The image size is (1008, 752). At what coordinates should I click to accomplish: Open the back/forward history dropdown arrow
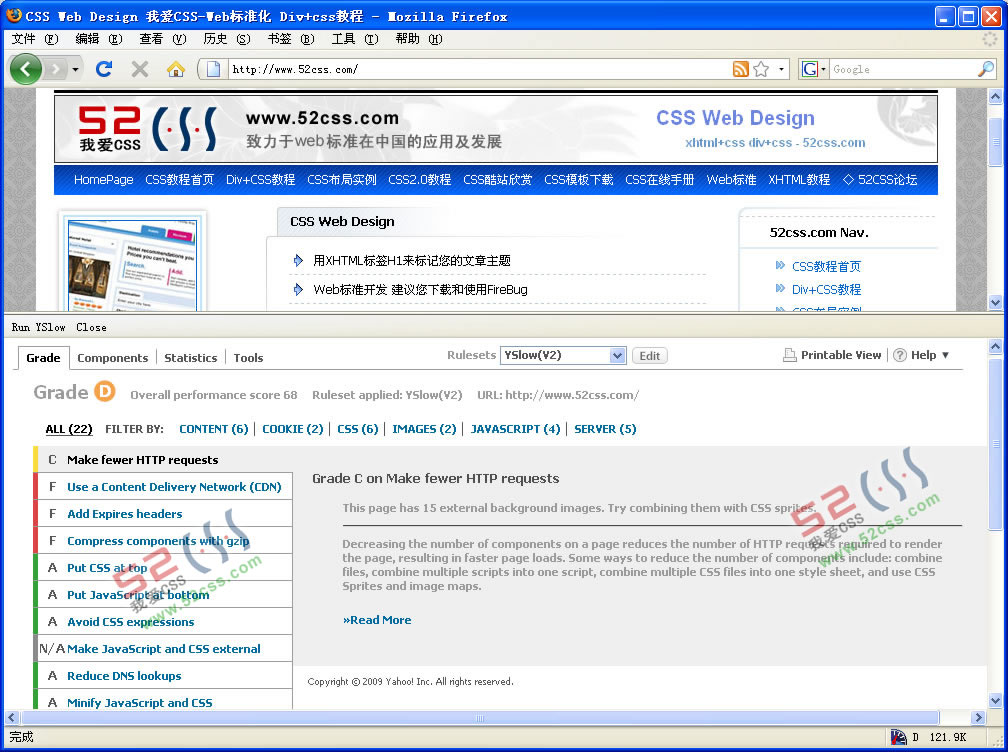tap(75, 69)
